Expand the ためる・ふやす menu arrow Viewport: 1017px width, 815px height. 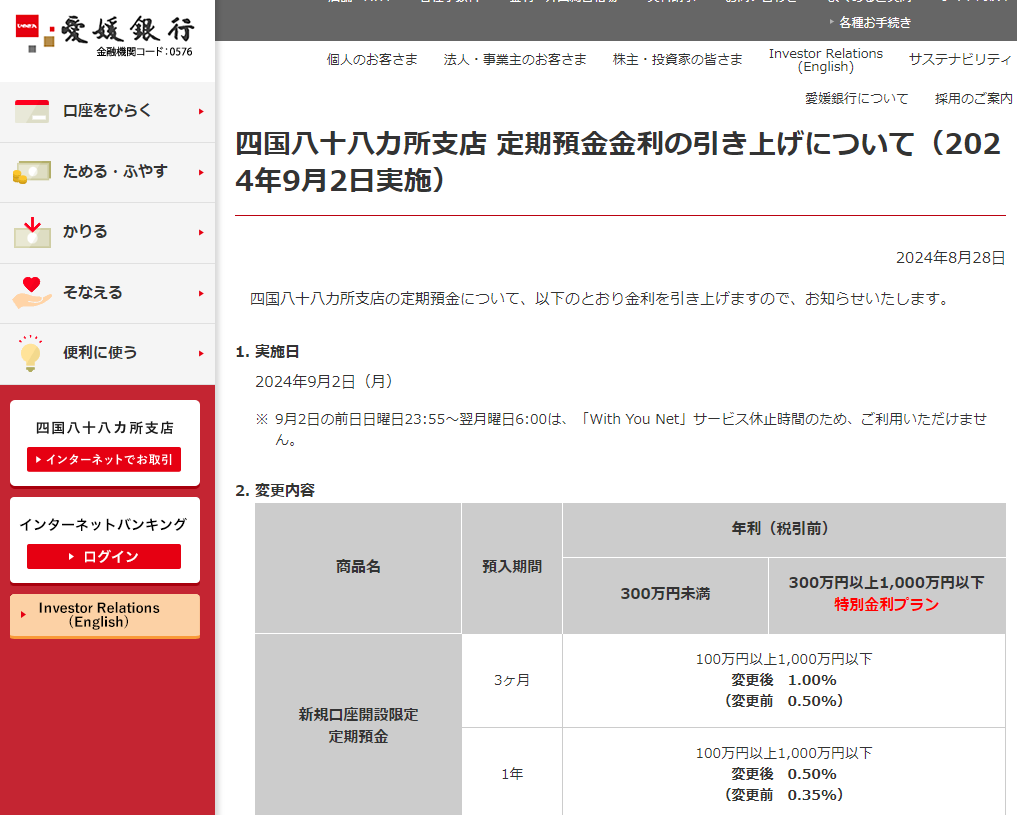click(201, 172)
